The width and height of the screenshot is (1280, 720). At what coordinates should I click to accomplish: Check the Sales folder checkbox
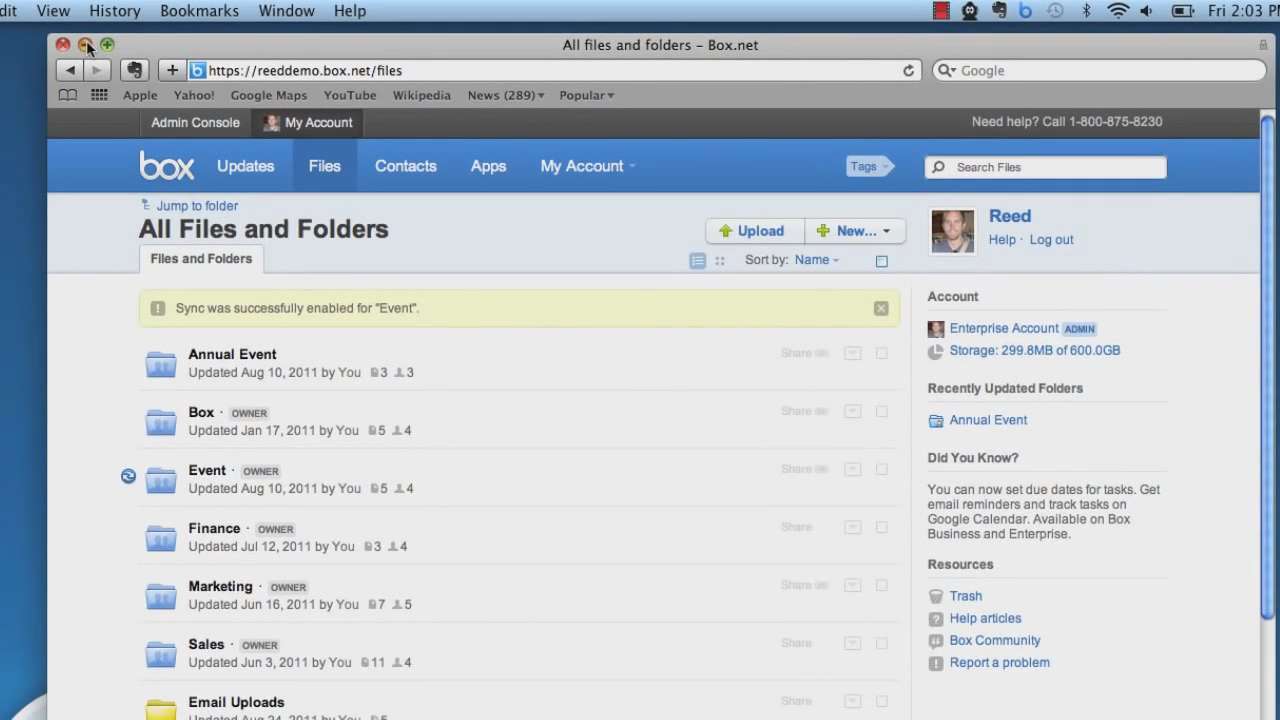coord(881,643)
